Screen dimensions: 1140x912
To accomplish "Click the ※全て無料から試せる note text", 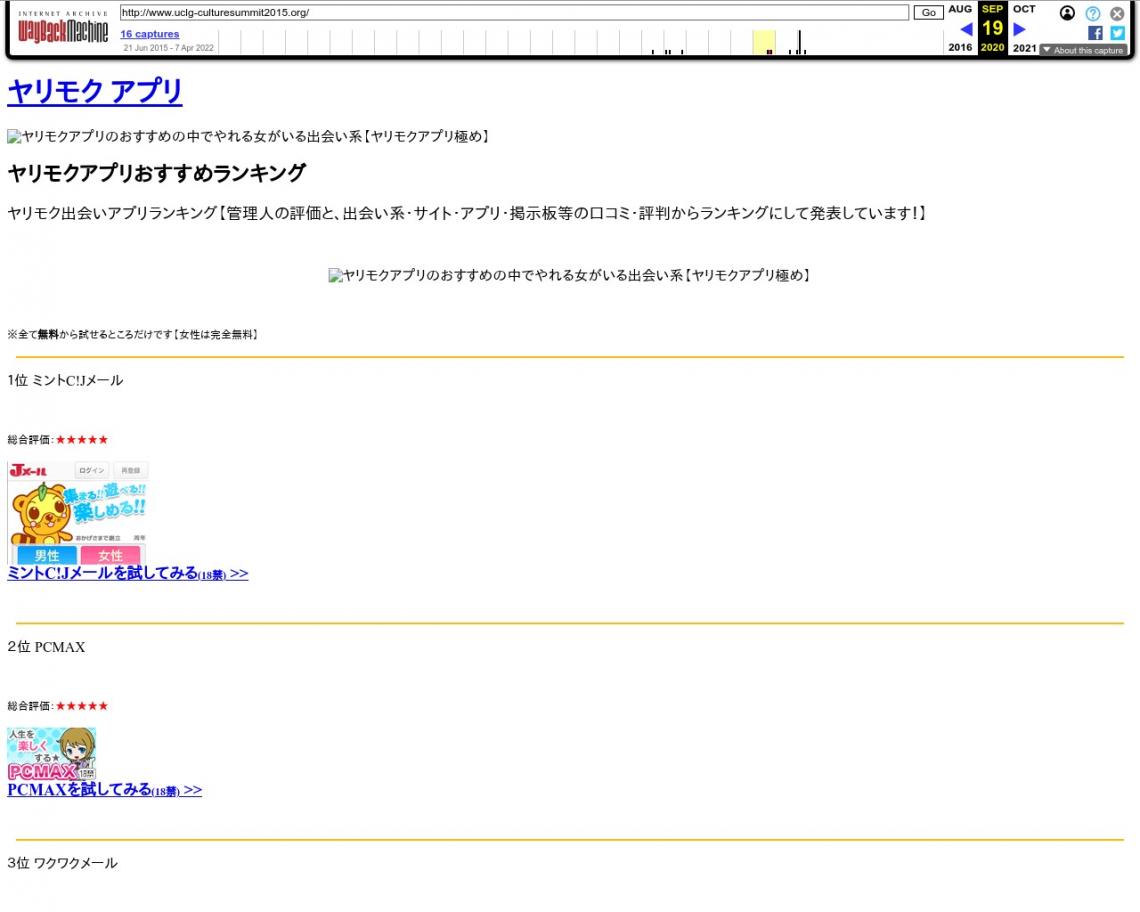I will [133, 335].
